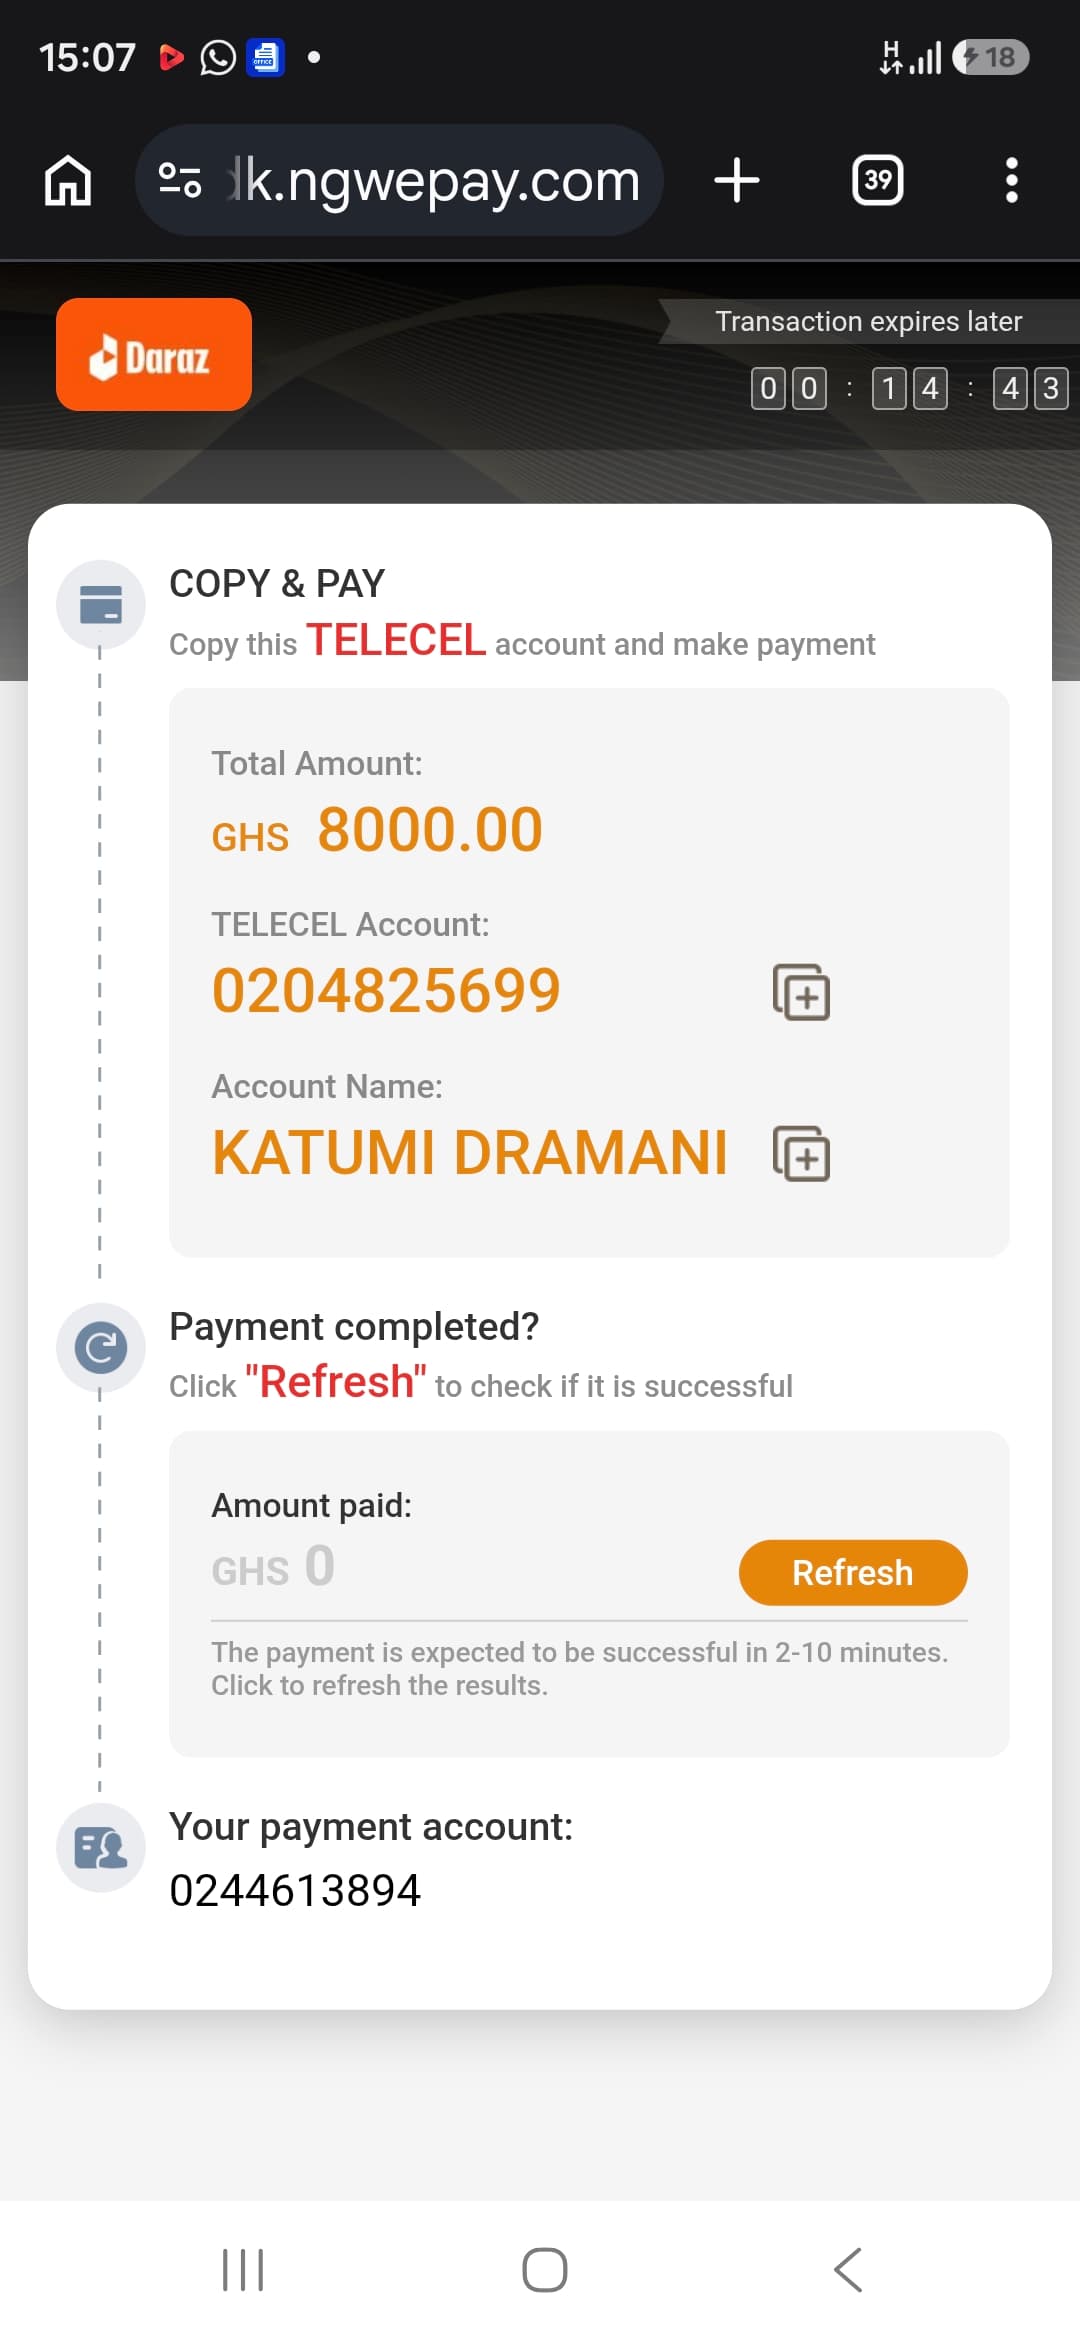The width and height of the screenshot is (1080, 2340).
Task: Tap the circular refresh step icon
Action: point(101,1348)
